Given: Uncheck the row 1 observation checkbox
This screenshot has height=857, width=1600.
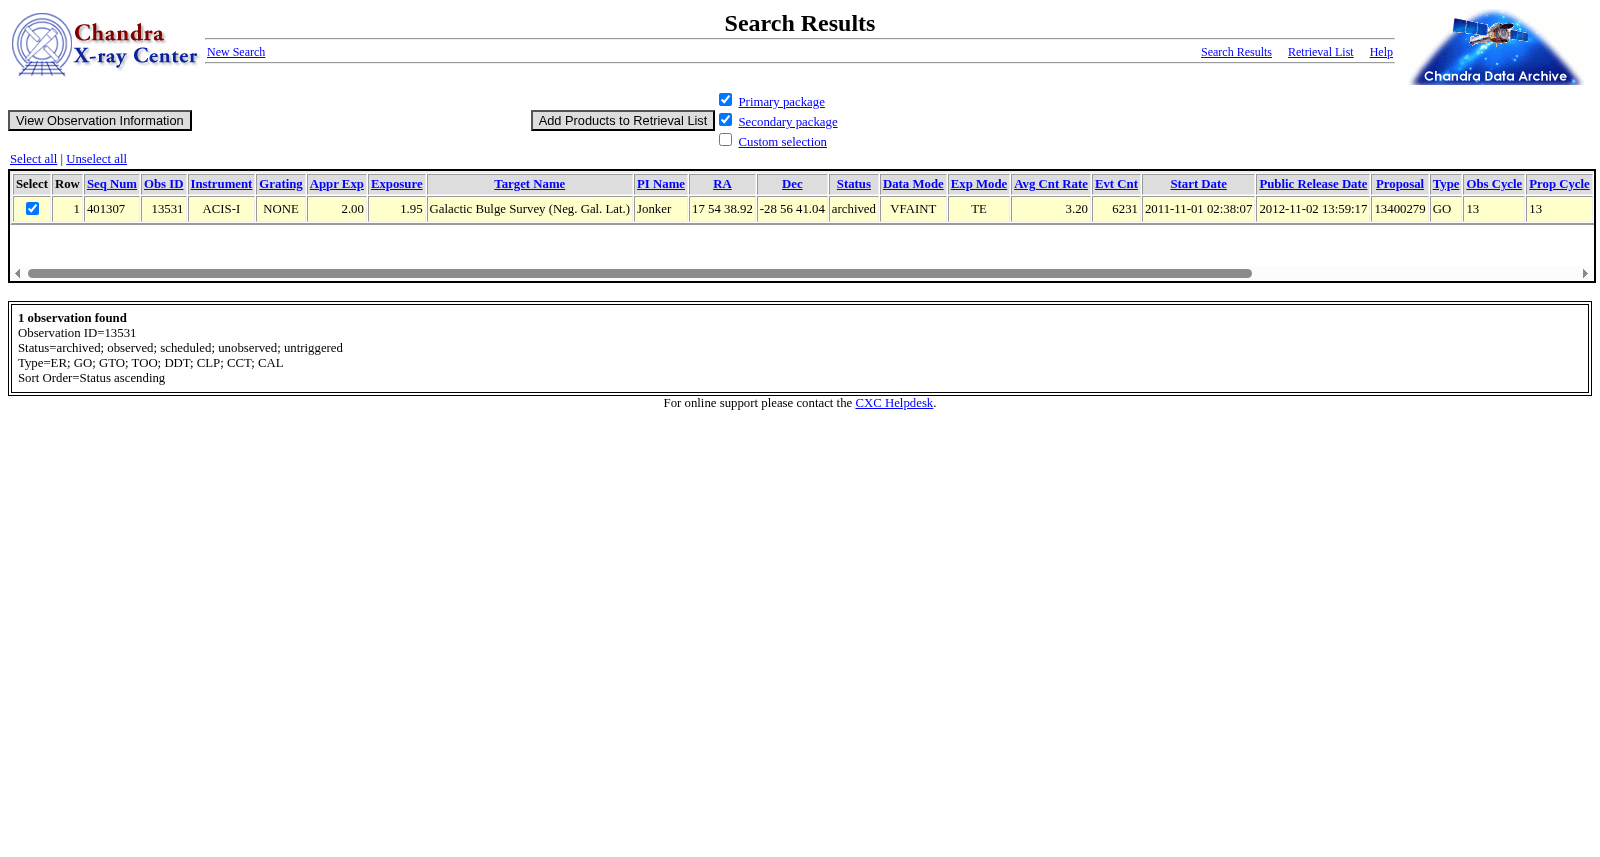Looking at the screenshot, I should [32, 209].
